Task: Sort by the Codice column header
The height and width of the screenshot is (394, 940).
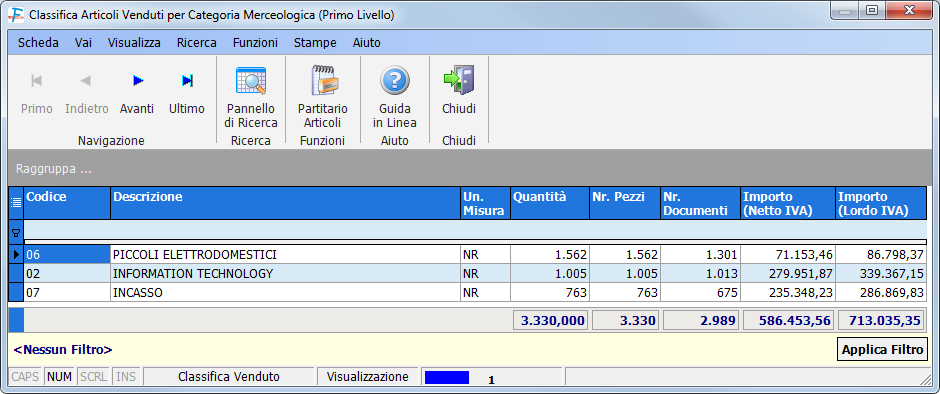Action: tap(67, 203)
